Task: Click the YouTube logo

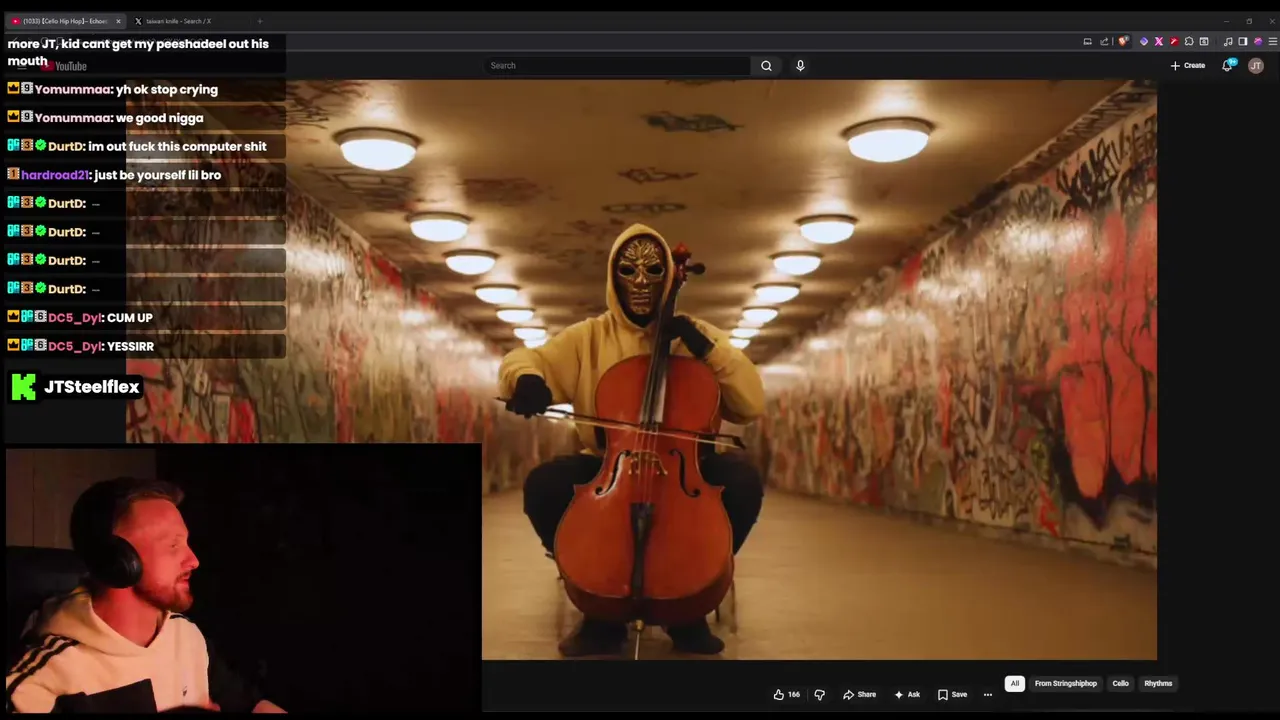Action: pos(64,66)
